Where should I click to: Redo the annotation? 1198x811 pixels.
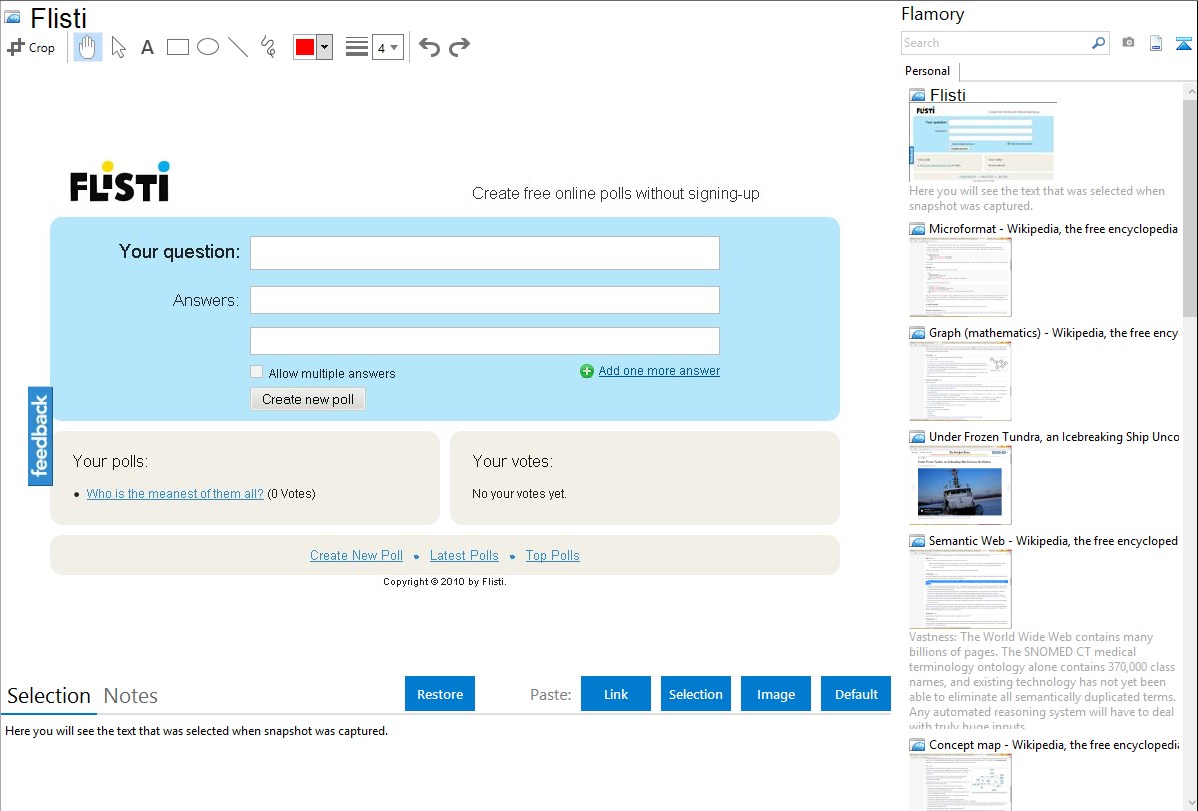click(459, 47)
